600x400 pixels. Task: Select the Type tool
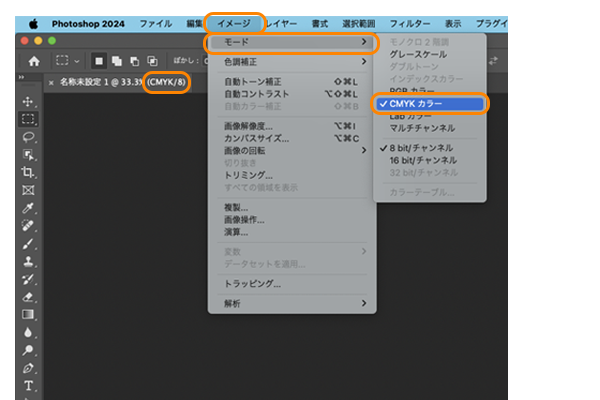point(28,385)
